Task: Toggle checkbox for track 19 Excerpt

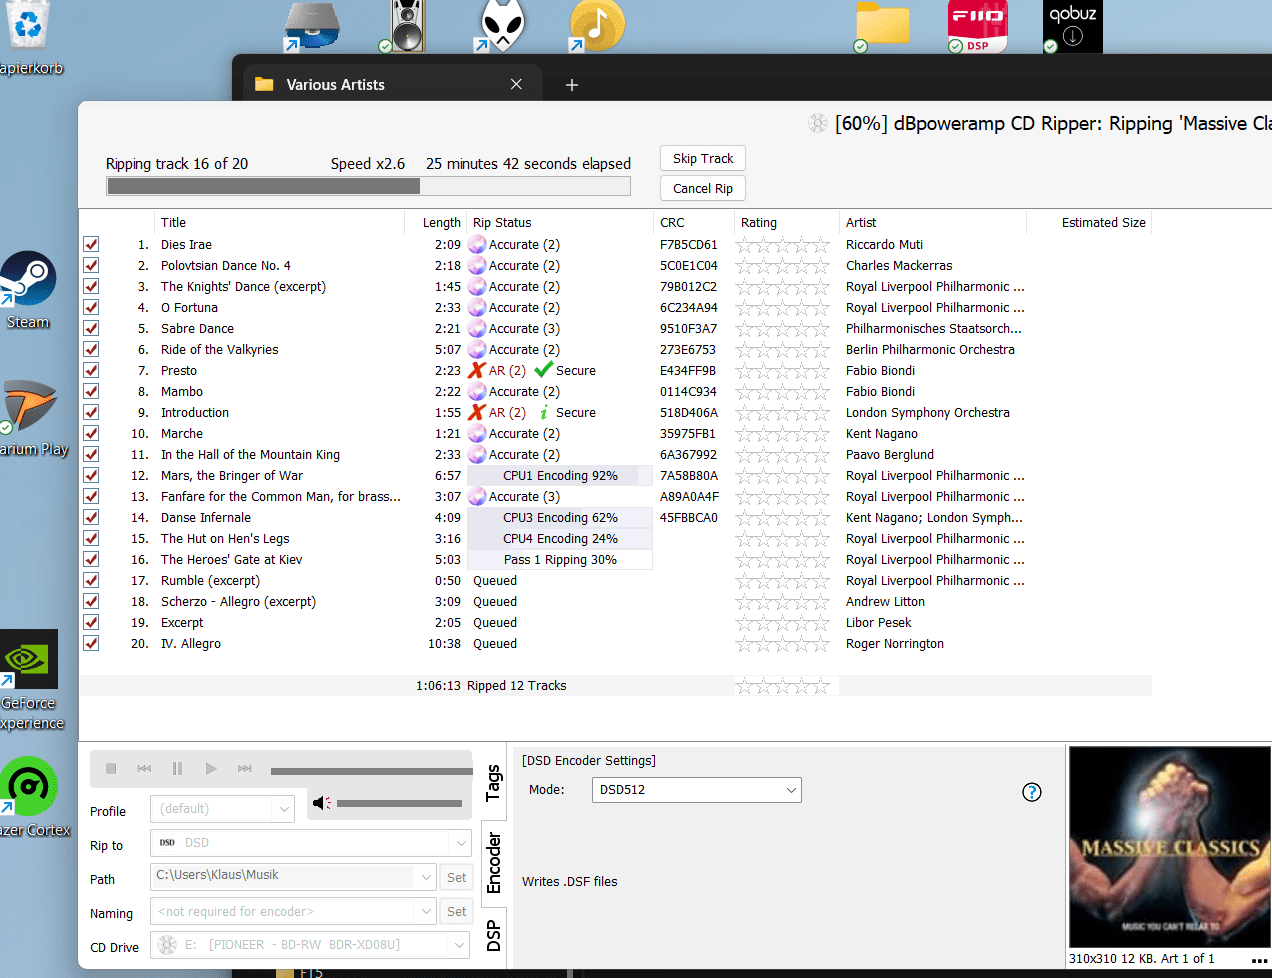Action: pos(91,622)
